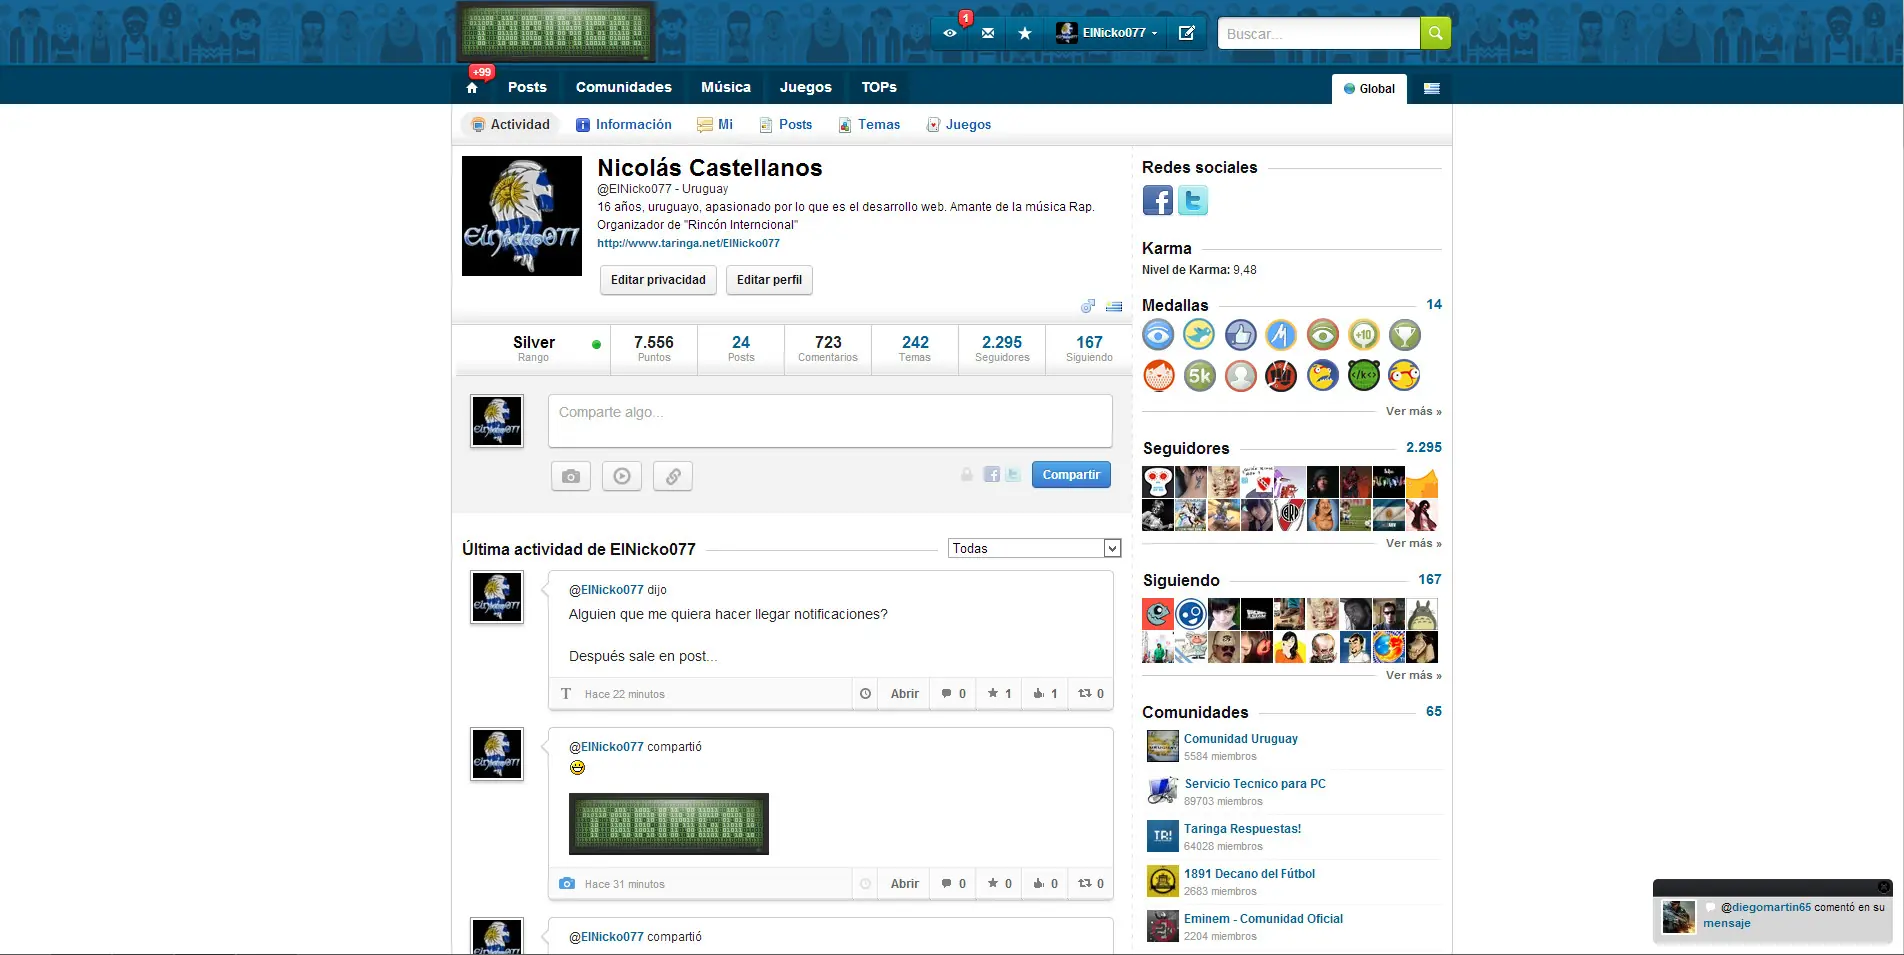1904x955 pixels.
Task: Click Ver más under Siguiendo
Action: (x=1413, y=675)
